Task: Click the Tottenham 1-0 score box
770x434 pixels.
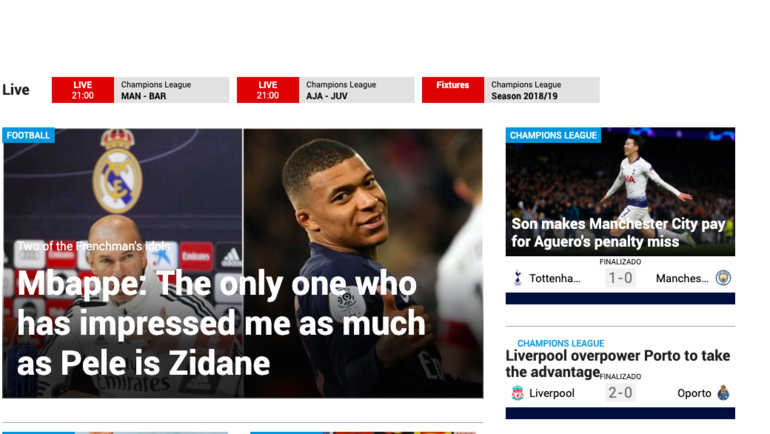Action: 620,278
